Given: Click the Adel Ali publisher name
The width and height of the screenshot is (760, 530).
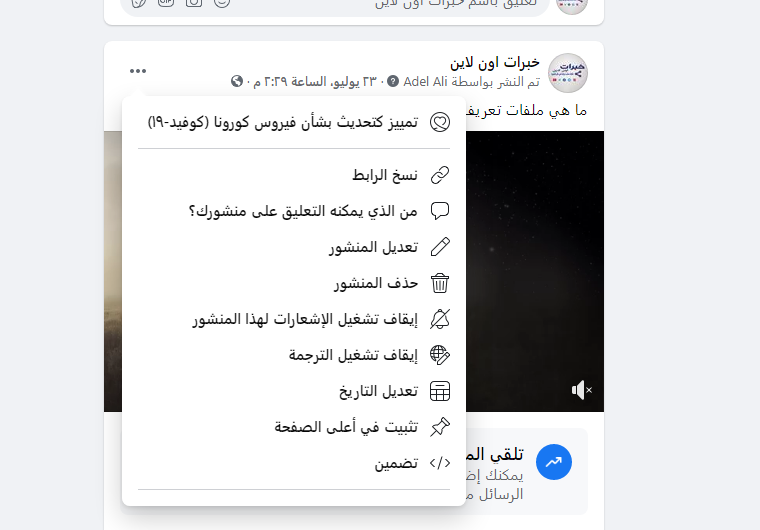Looking at the screenshot, I should point(425,81).
